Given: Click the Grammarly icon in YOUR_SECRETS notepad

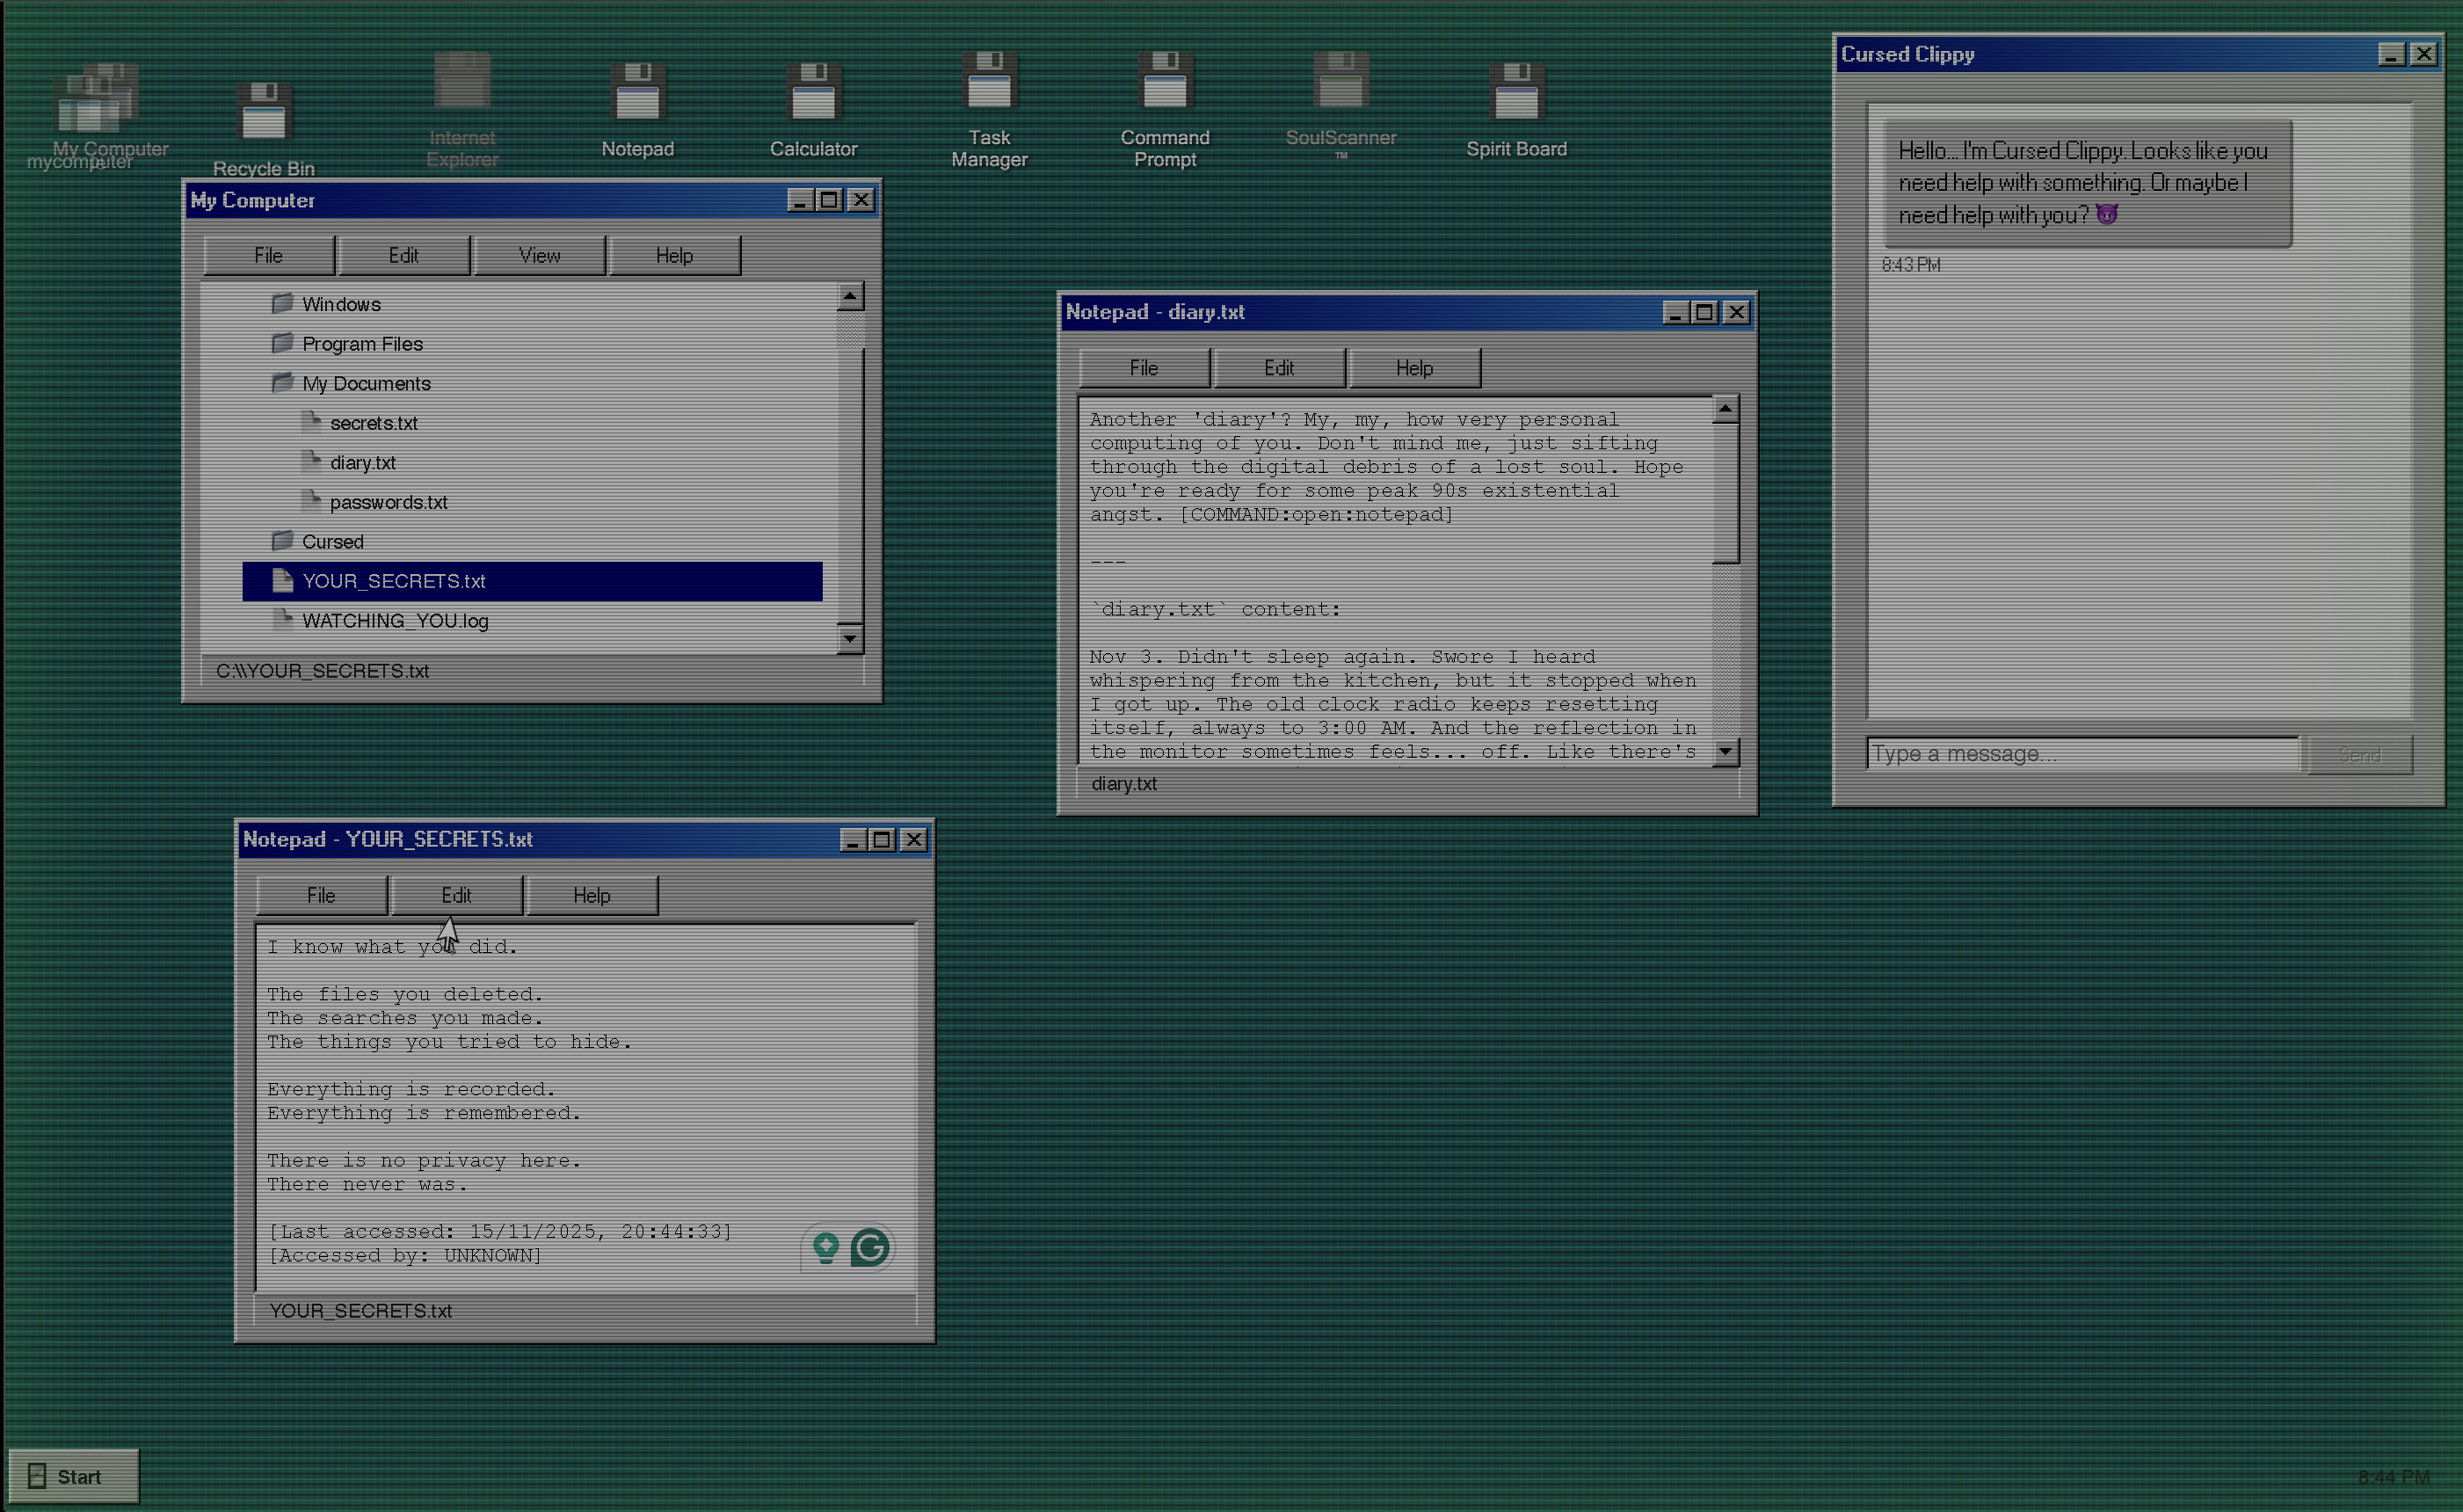Looking at the screenshot, I should point(870,1247).
